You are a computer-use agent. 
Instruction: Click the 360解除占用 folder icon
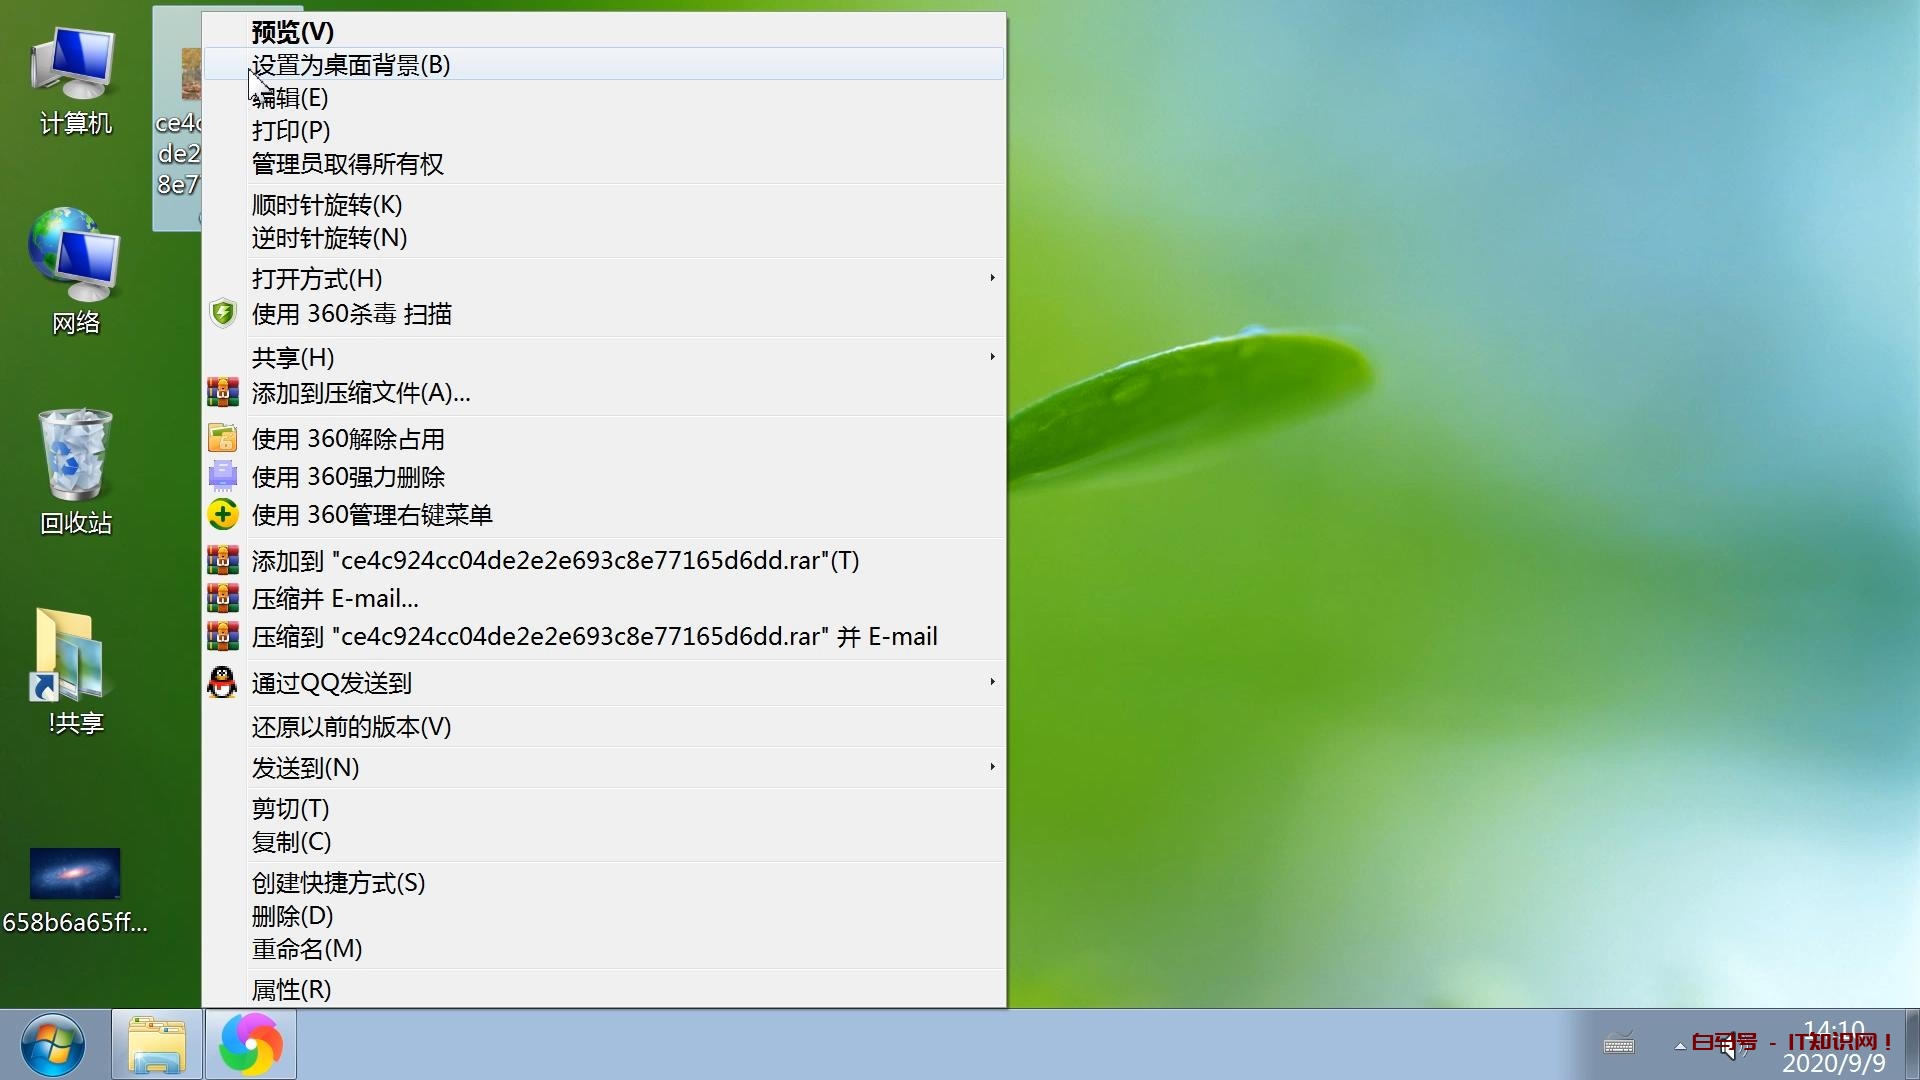point(222,439)
